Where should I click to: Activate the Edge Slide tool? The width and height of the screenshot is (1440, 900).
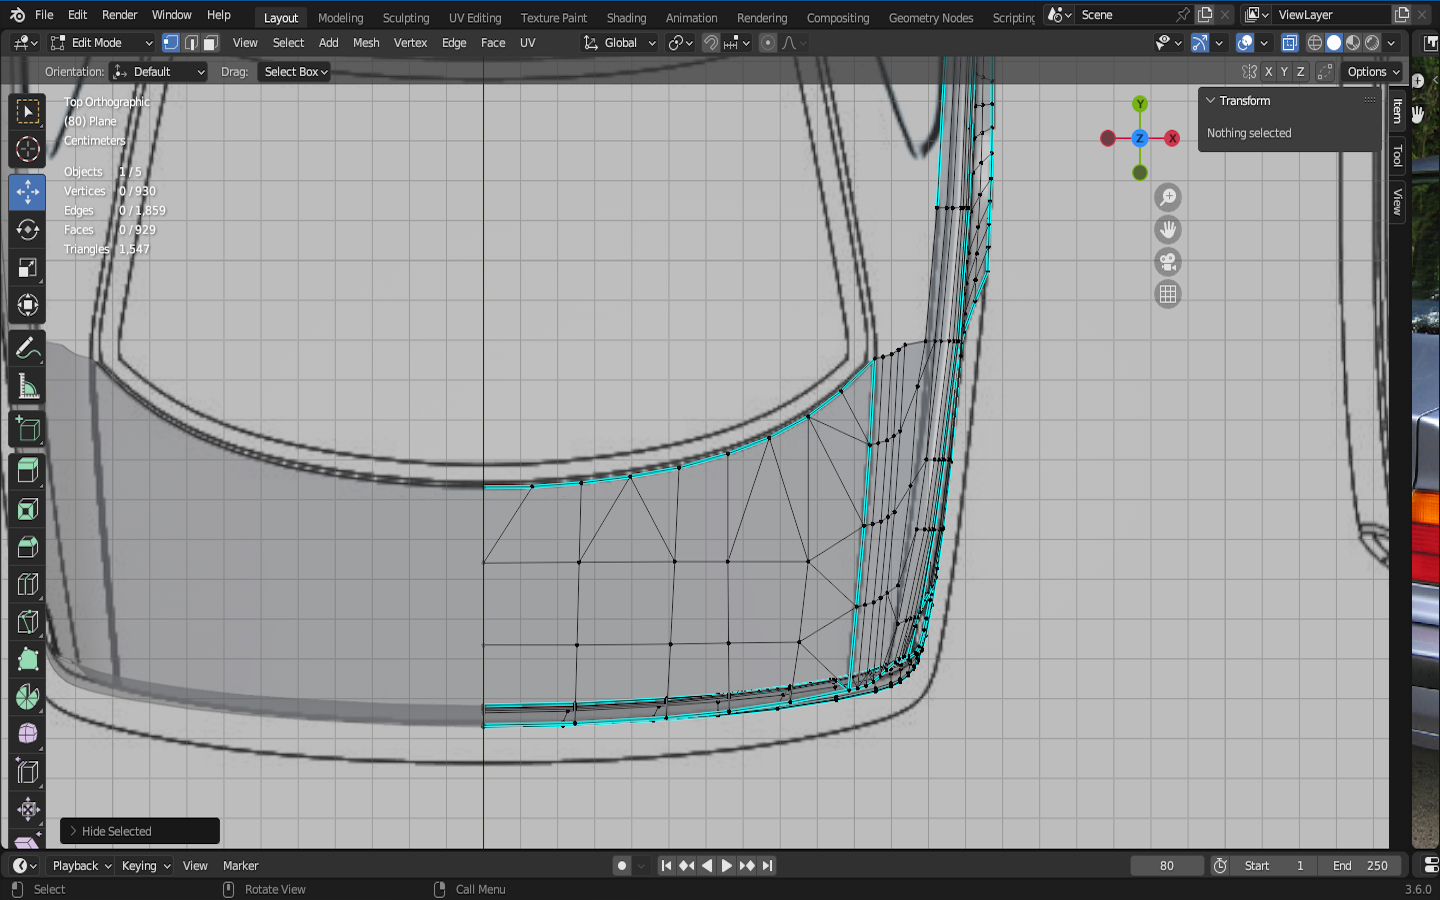[28, 772]
